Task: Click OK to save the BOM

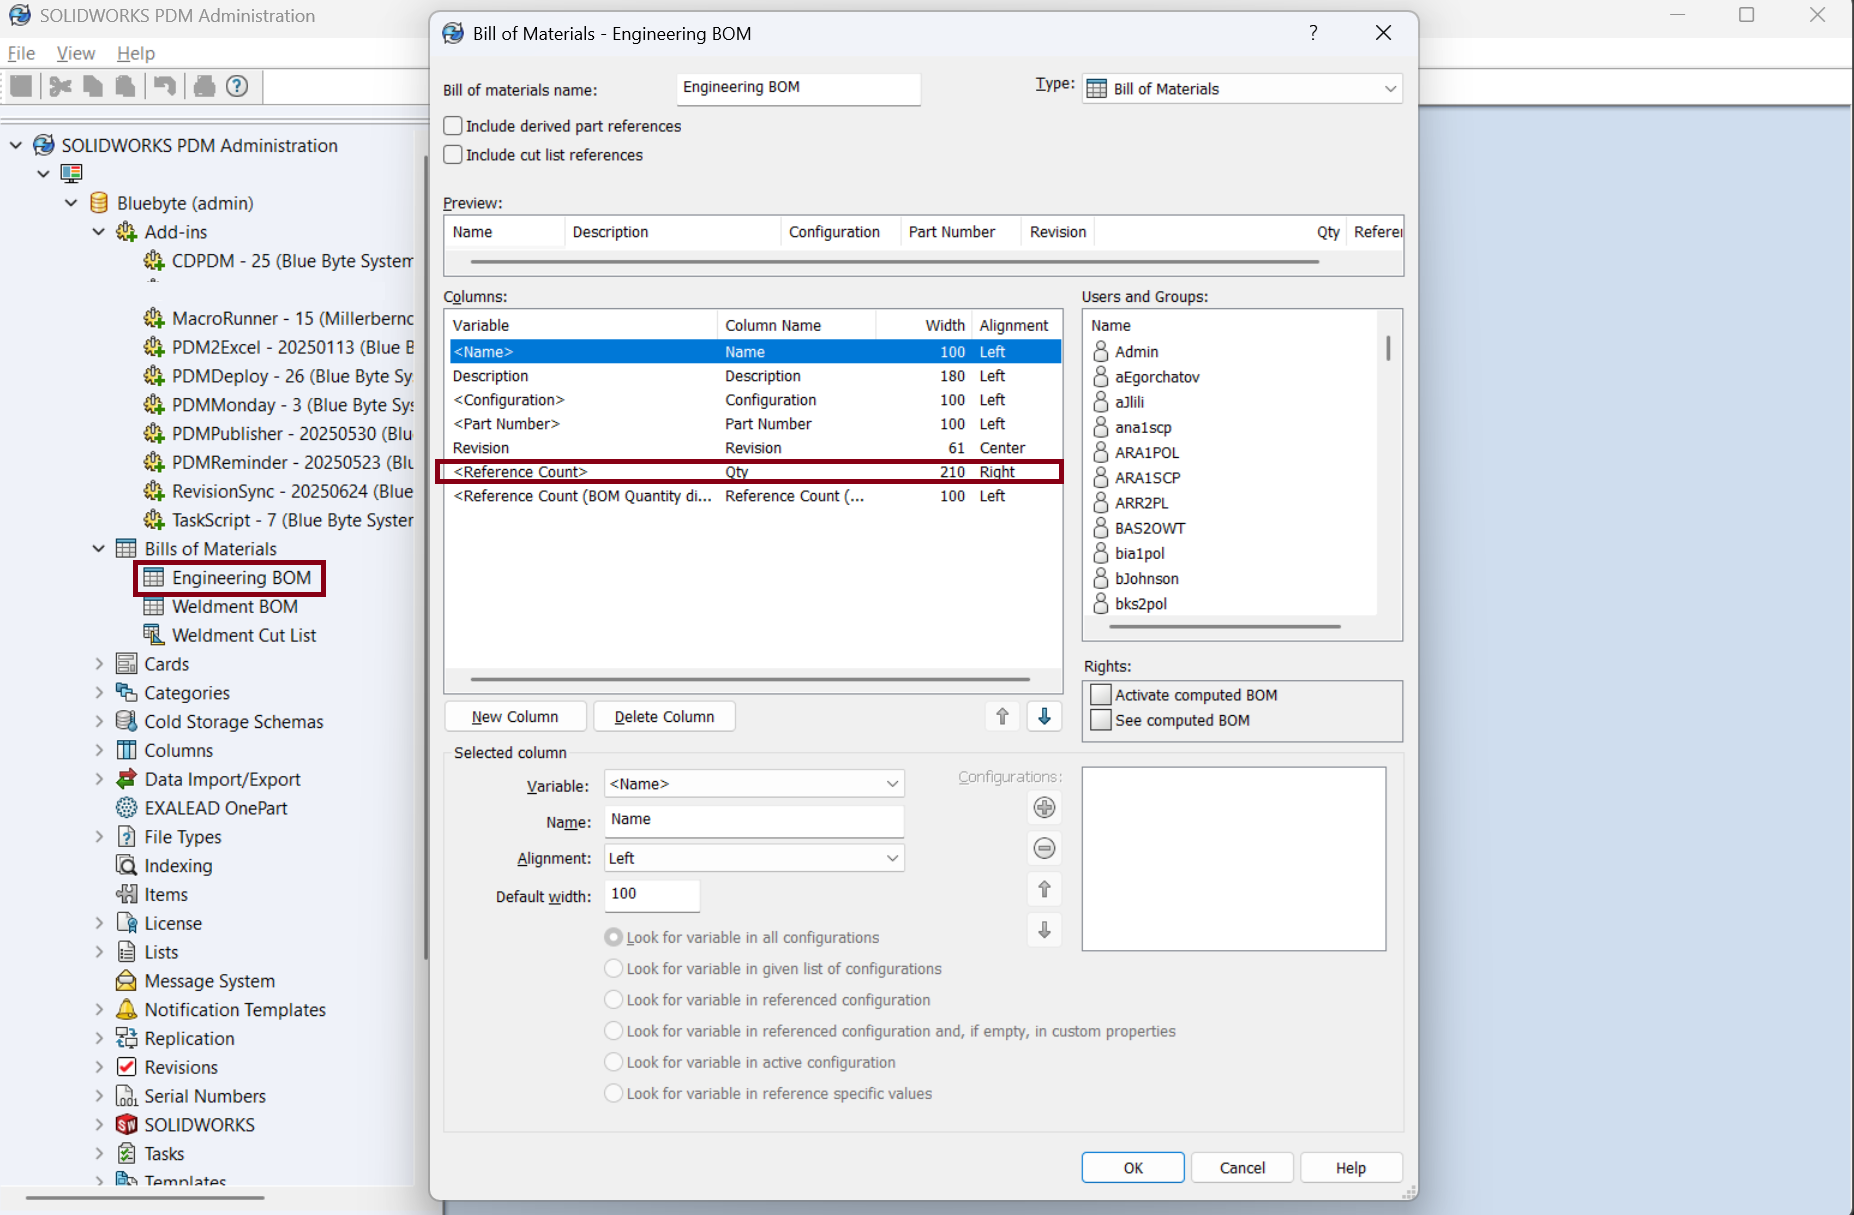Action: click(1133, 1168)
